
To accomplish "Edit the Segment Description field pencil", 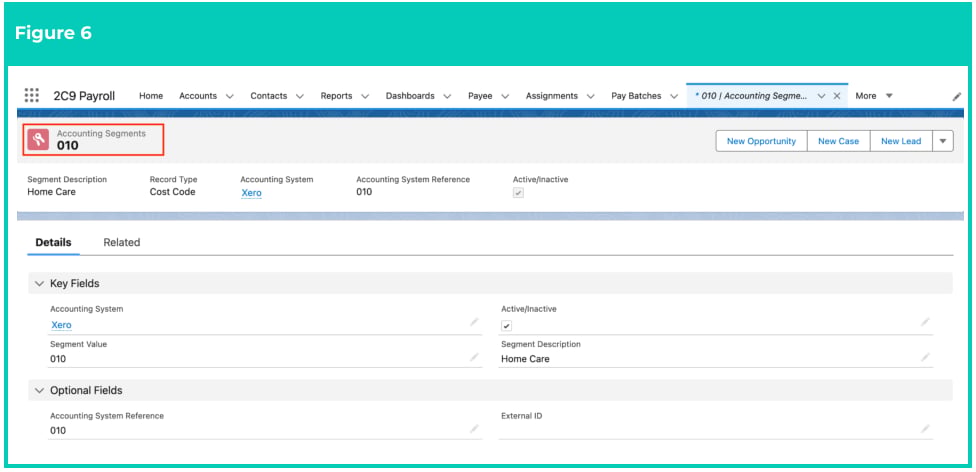I will (926, 357).
